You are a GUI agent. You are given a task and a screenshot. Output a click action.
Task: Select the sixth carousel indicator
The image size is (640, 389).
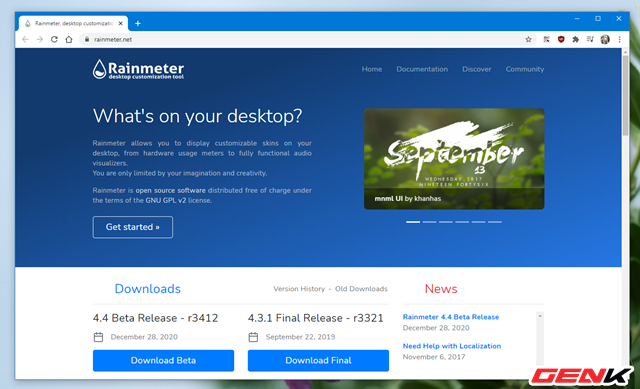tap(495, 222)
